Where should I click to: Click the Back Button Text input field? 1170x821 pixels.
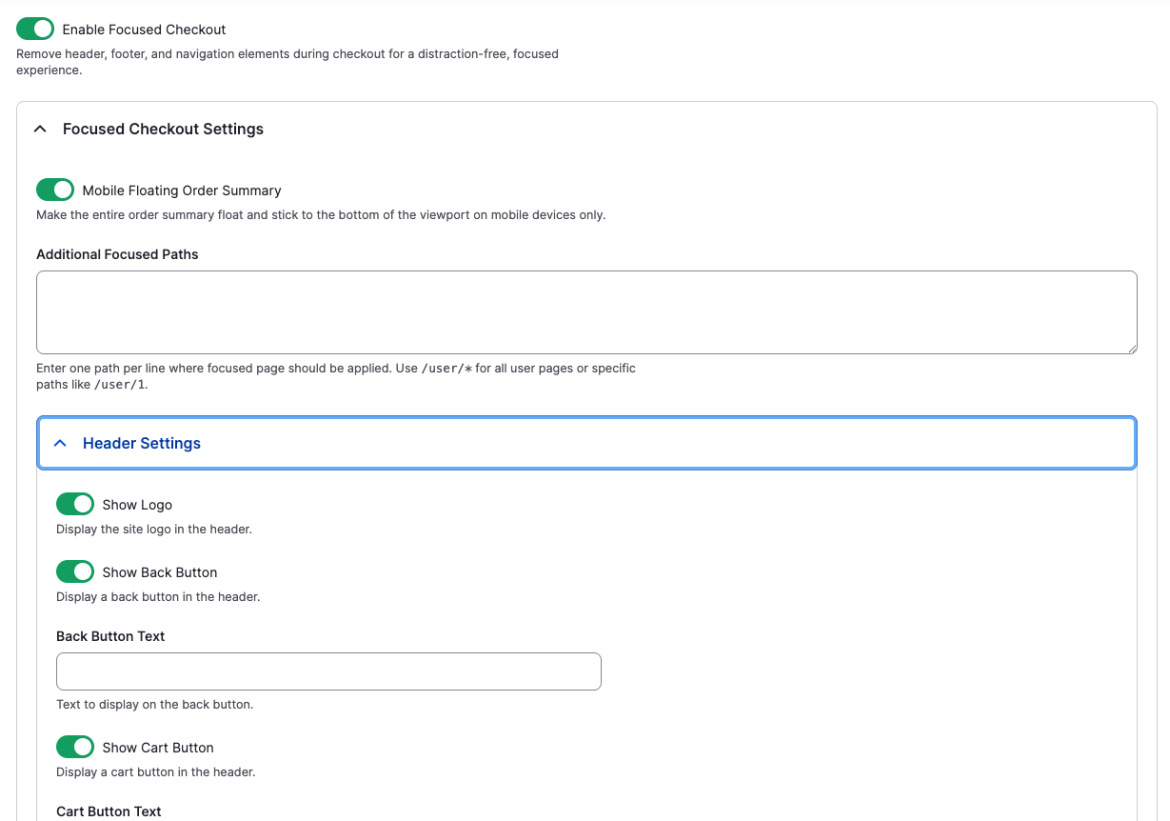click(328, 671)
